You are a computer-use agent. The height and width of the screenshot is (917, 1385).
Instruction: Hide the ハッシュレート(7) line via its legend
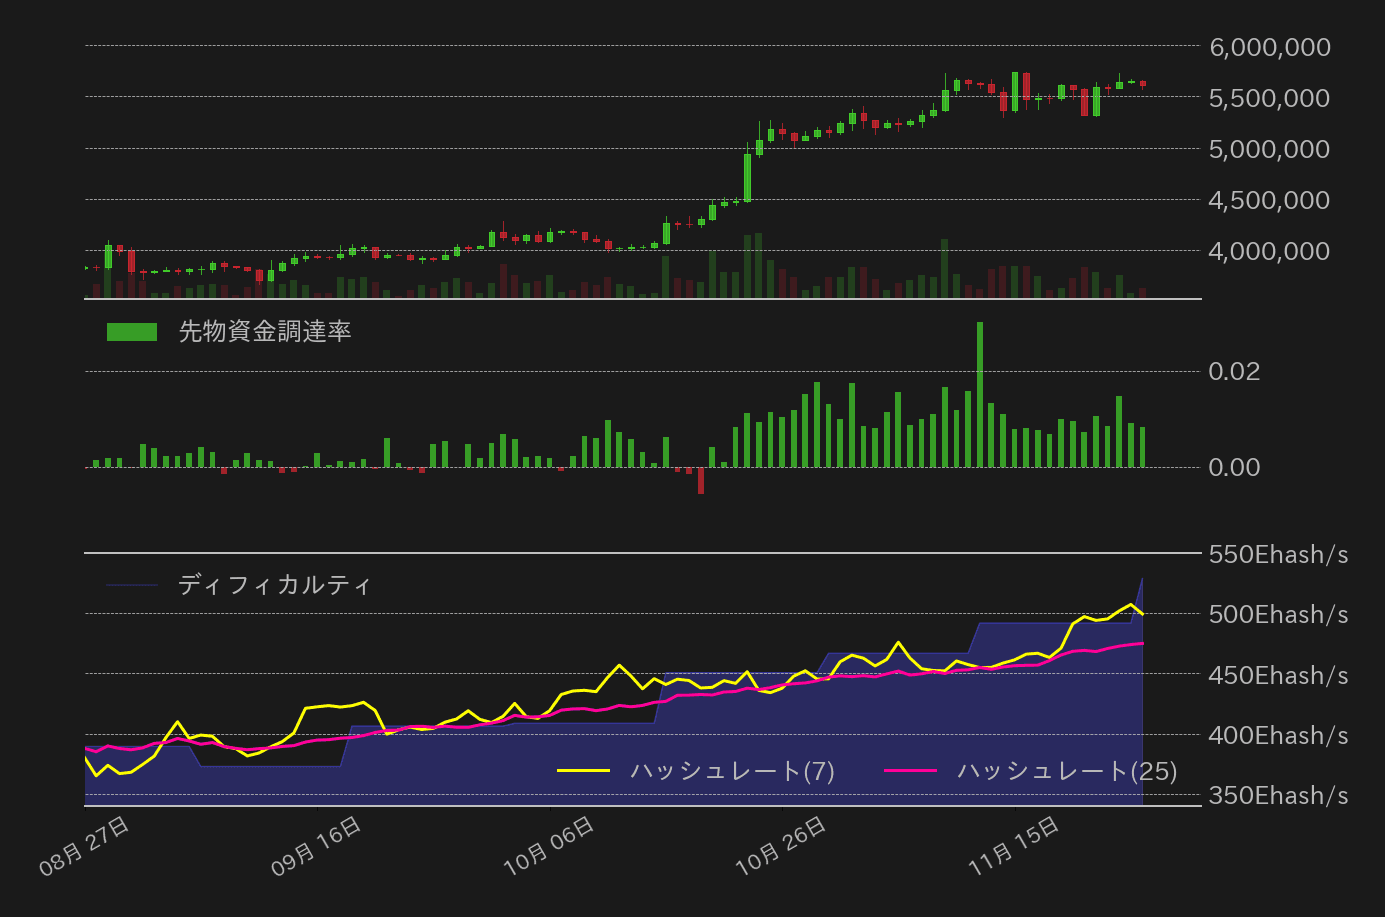pyautogui.click(x=735, y=772)
